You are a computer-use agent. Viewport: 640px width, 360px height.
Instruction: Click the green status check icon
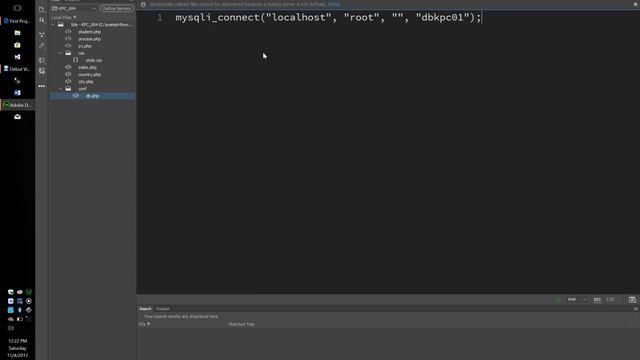coord(558,300)
